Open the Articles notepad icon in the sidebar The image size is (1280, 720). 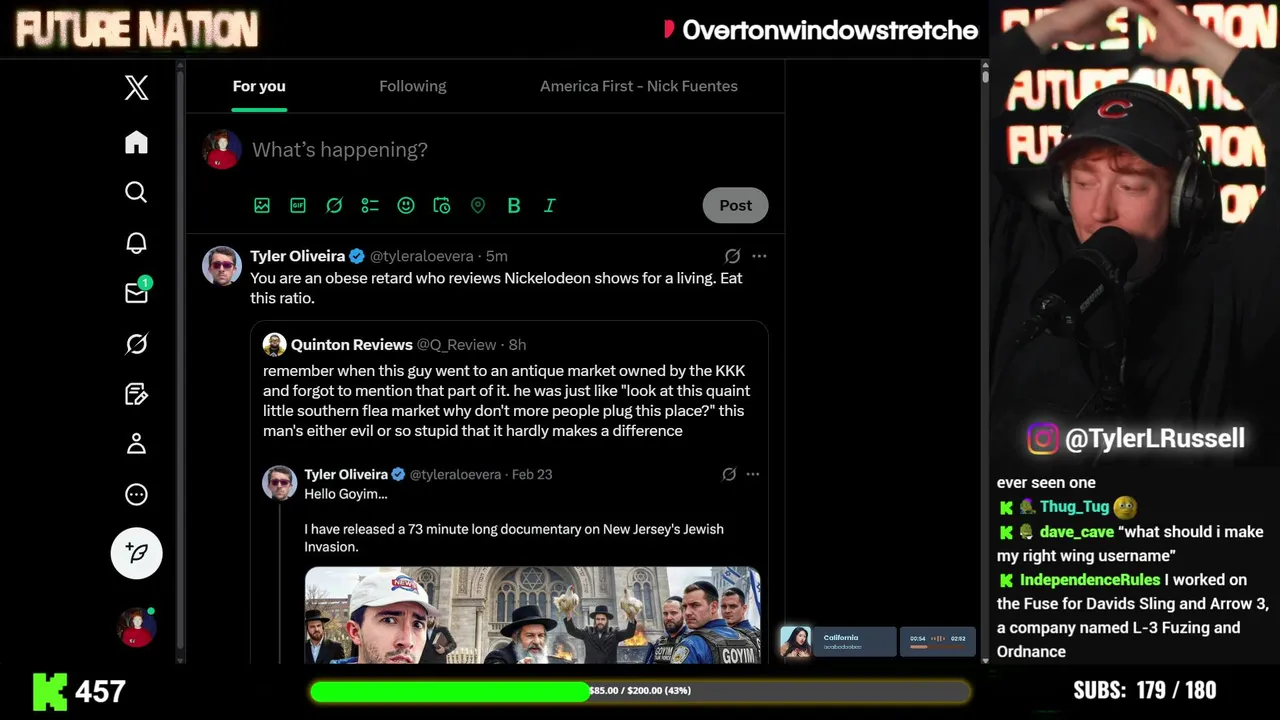[x=137, y=394]
